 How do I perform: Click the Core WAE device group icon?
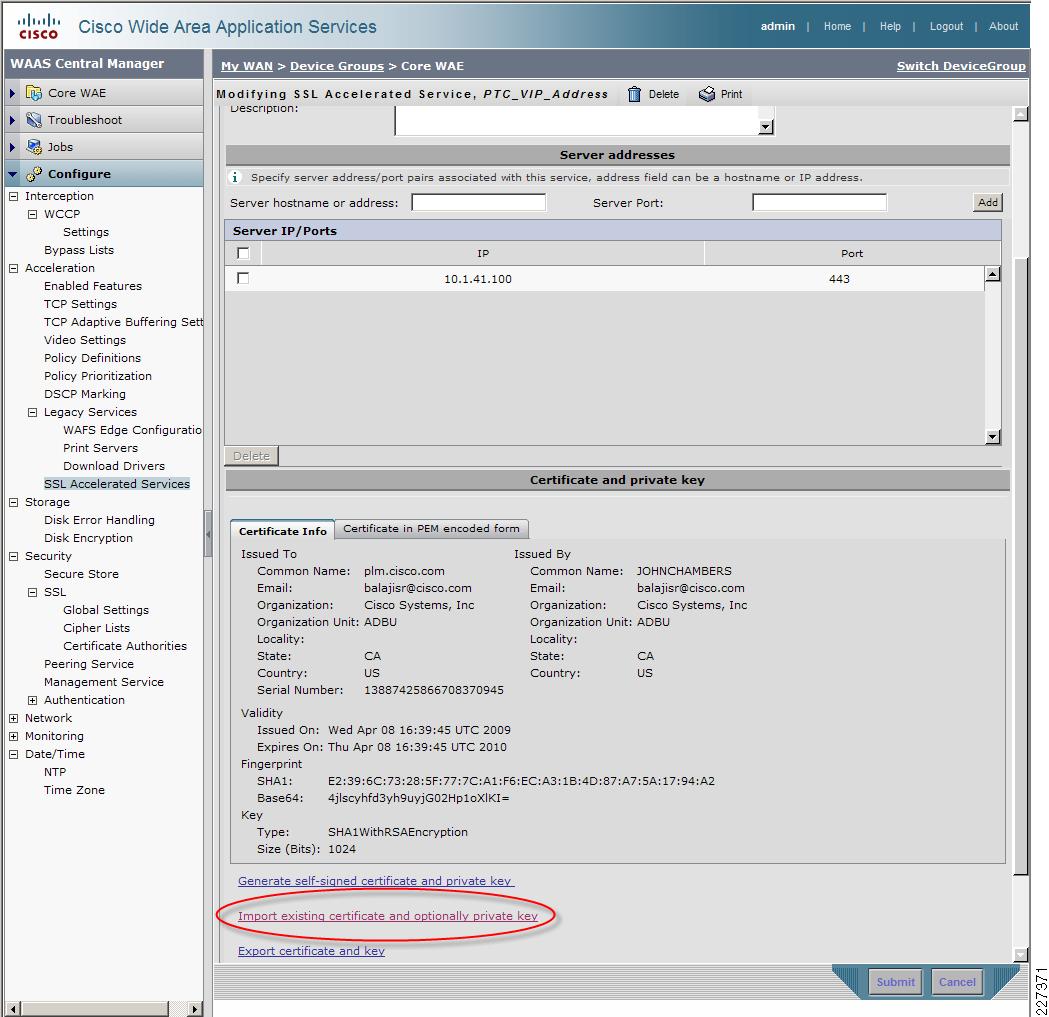pos(33,92)
